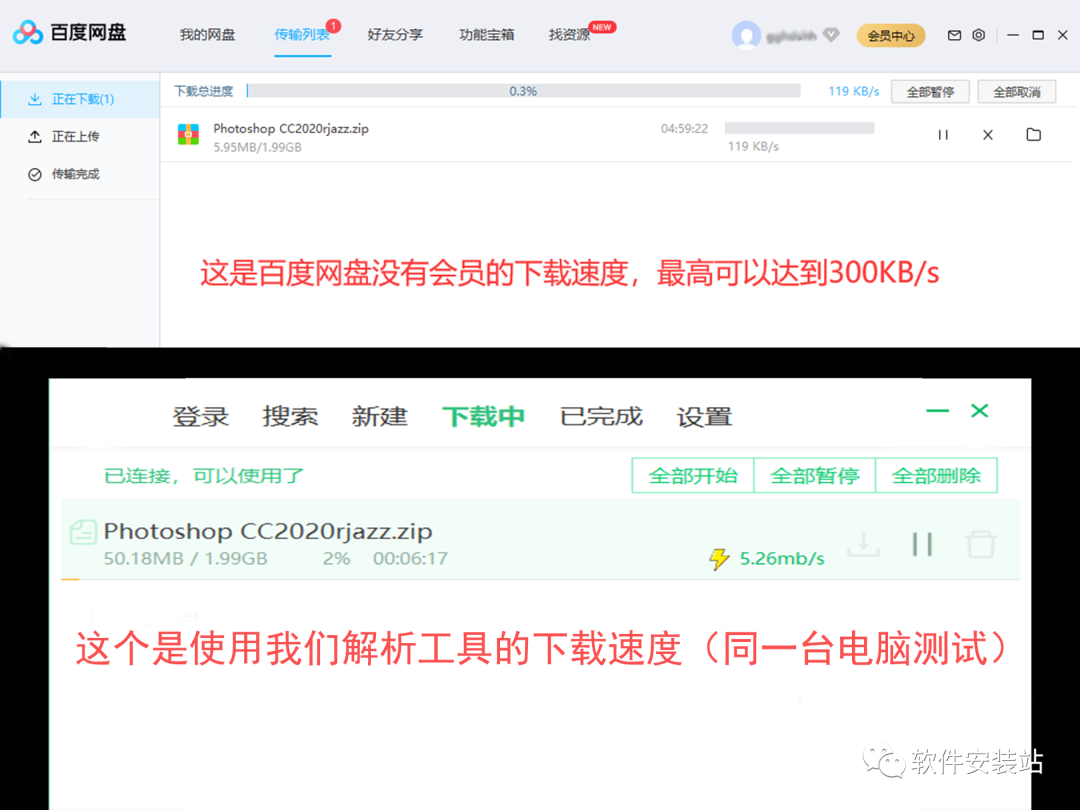Click the 5.26mb/s speed text
This screenshot has height=810, width=1080.
pos(782,559)
